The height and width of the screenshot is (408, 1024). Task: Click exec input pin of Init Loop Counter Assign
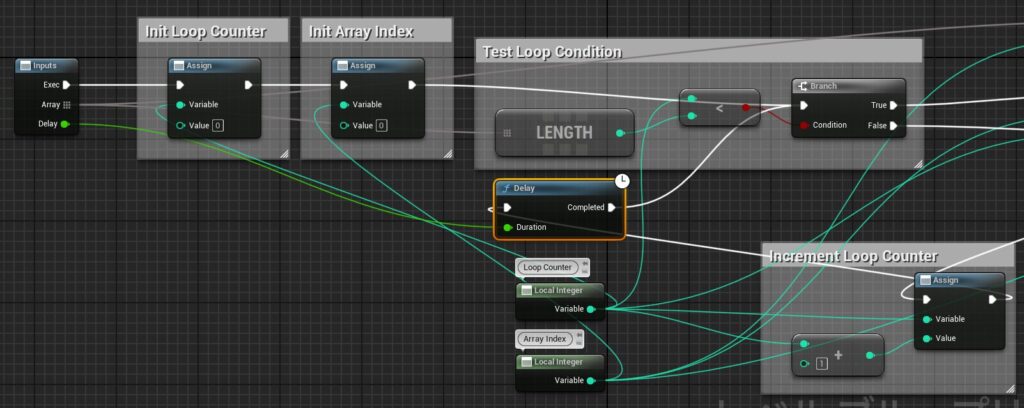180,85
